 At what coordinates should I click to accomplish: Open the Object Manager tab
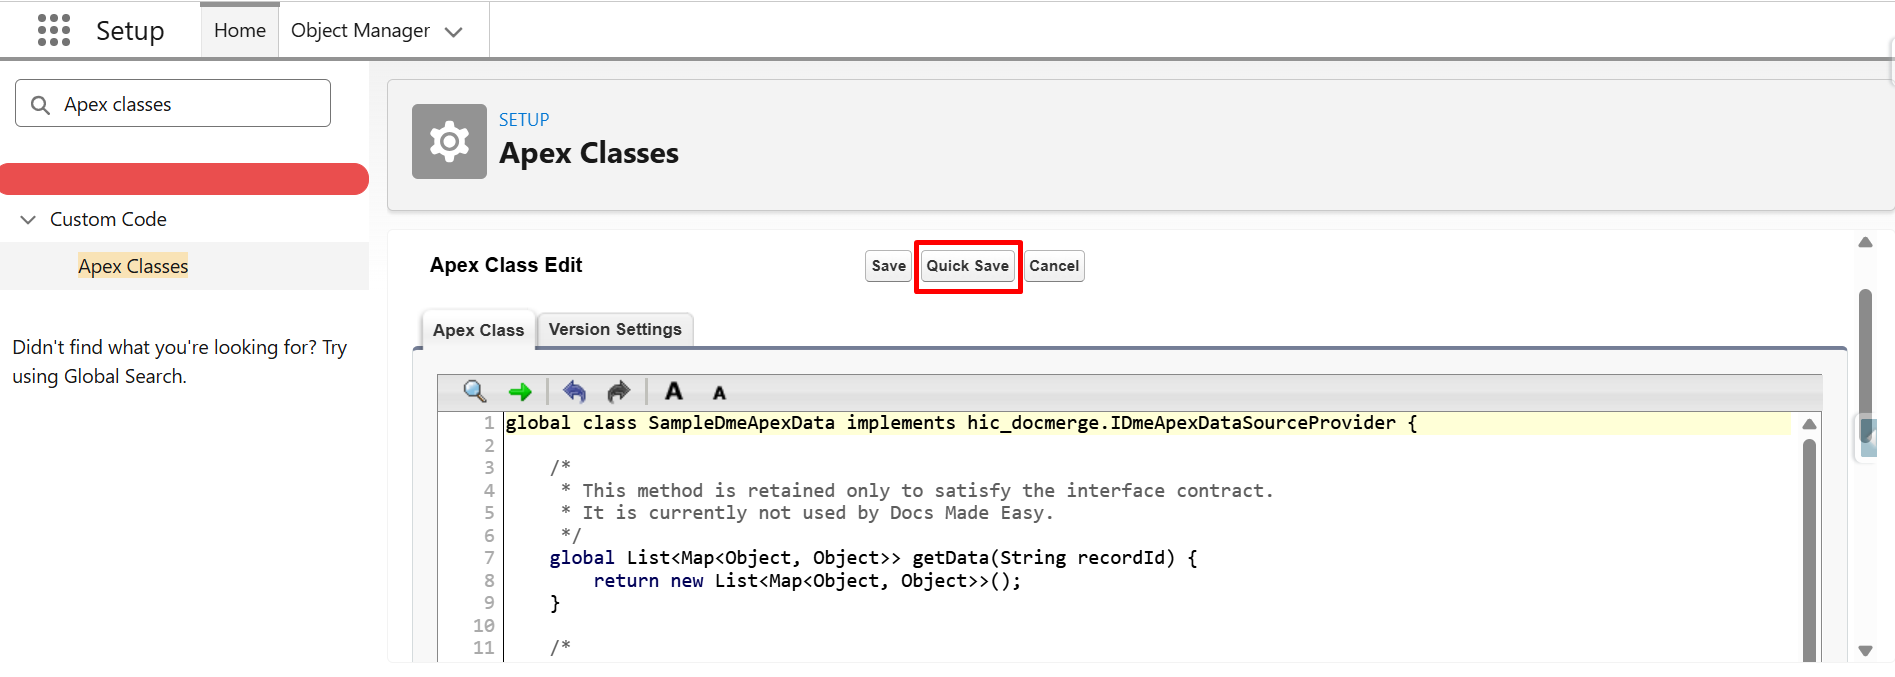pyautogui.click(x=360, y=31)
